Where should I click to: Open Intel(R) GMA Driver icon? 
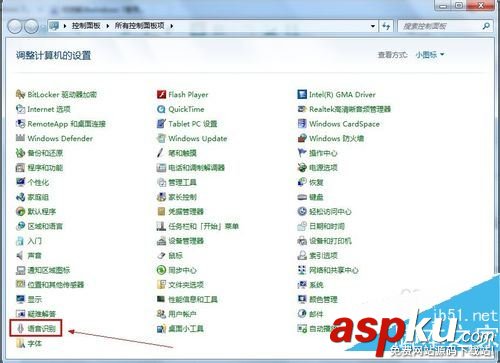pos(302,95)
